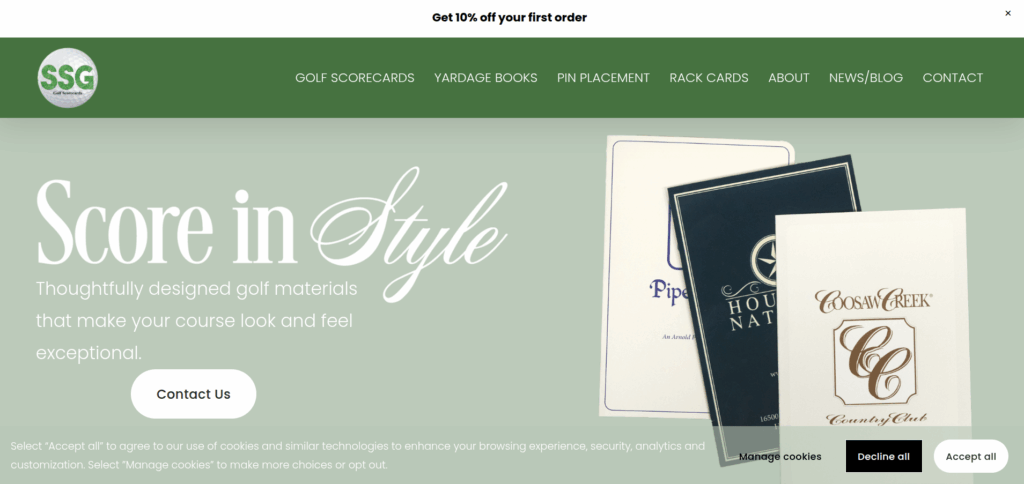Open the Golf Scorecards menu item
Viewport: 1024px width, 484px height.
(x=355, y=78)
